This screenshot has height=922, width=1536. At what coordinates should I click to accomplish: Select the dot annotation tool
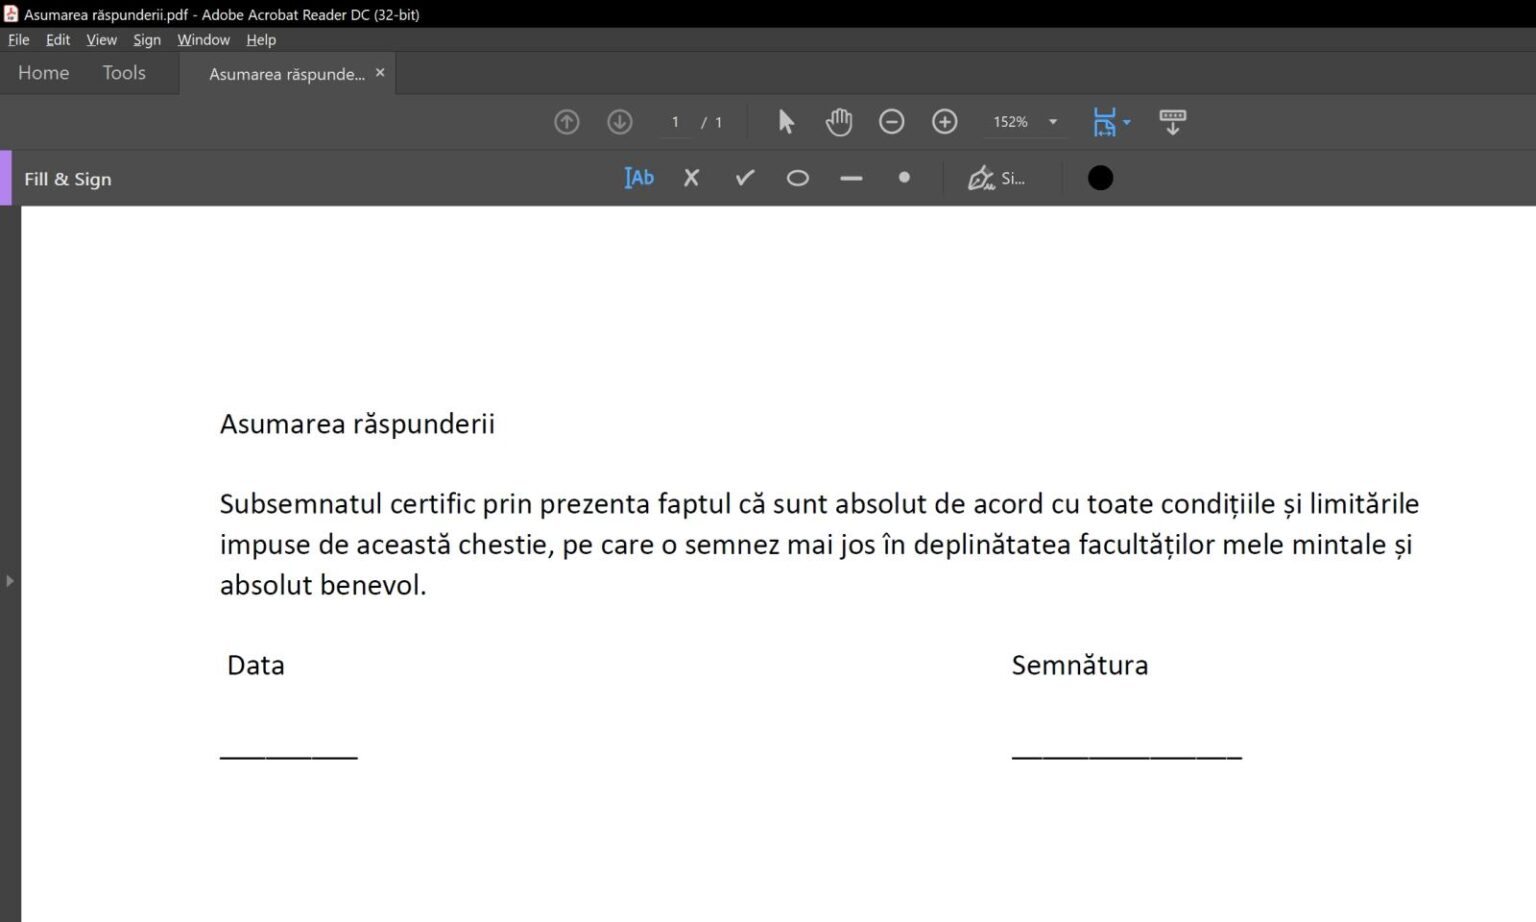(904, 178)
